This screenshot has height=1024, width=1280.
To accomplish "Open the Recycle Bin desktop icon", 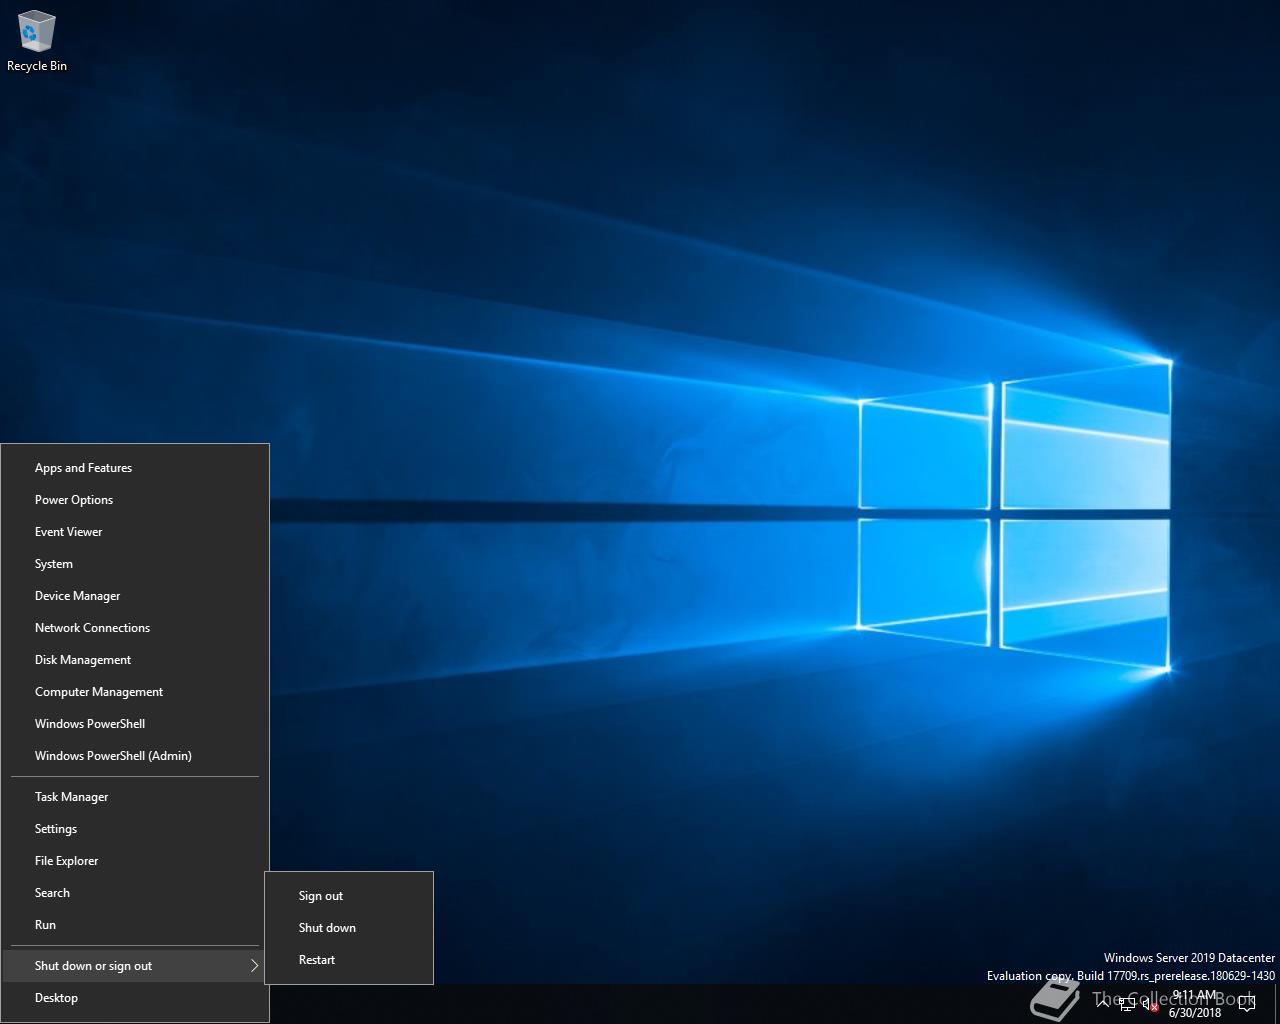I will point(37,42).
